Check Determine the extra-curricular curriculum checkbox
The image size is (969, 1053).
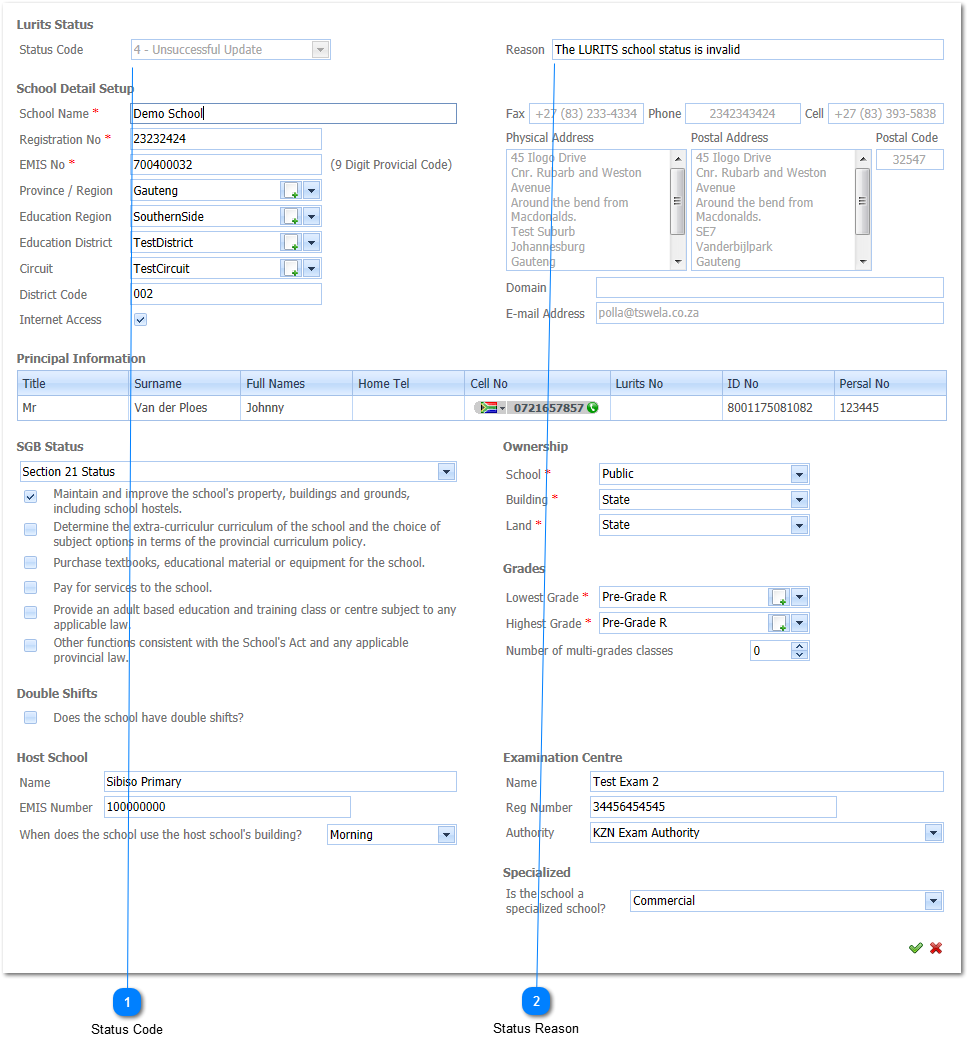coord(30,529)
